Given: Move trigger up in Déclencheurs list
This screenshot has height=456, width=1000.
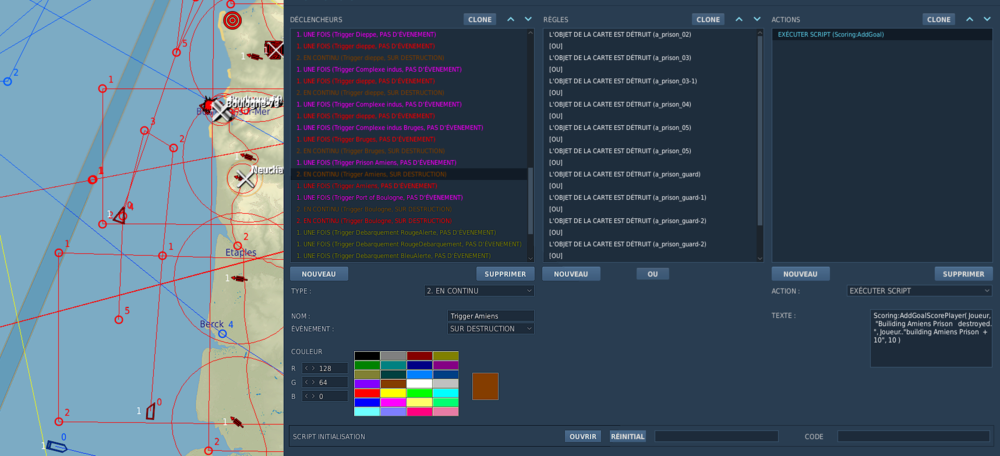Looking at the screenshot, I should pos(510,19).
